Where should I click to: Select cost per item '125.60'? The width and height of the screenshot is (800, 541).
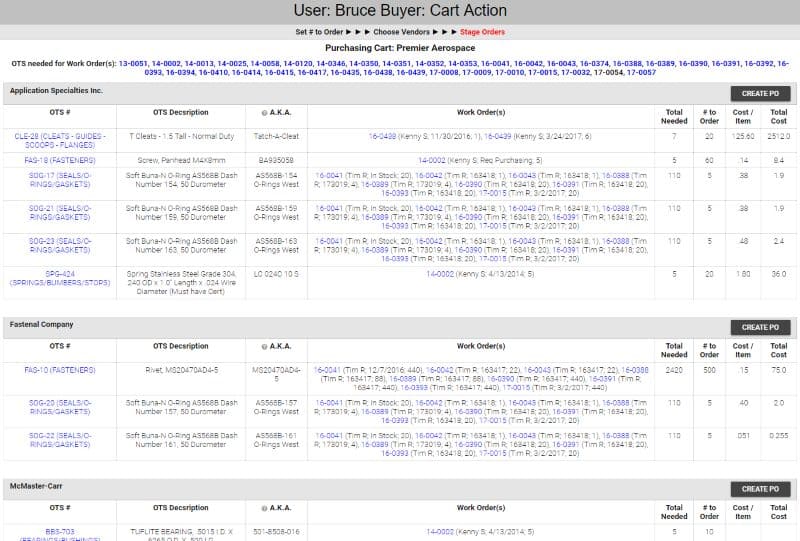pyautogui.click(x=743, y=136)
